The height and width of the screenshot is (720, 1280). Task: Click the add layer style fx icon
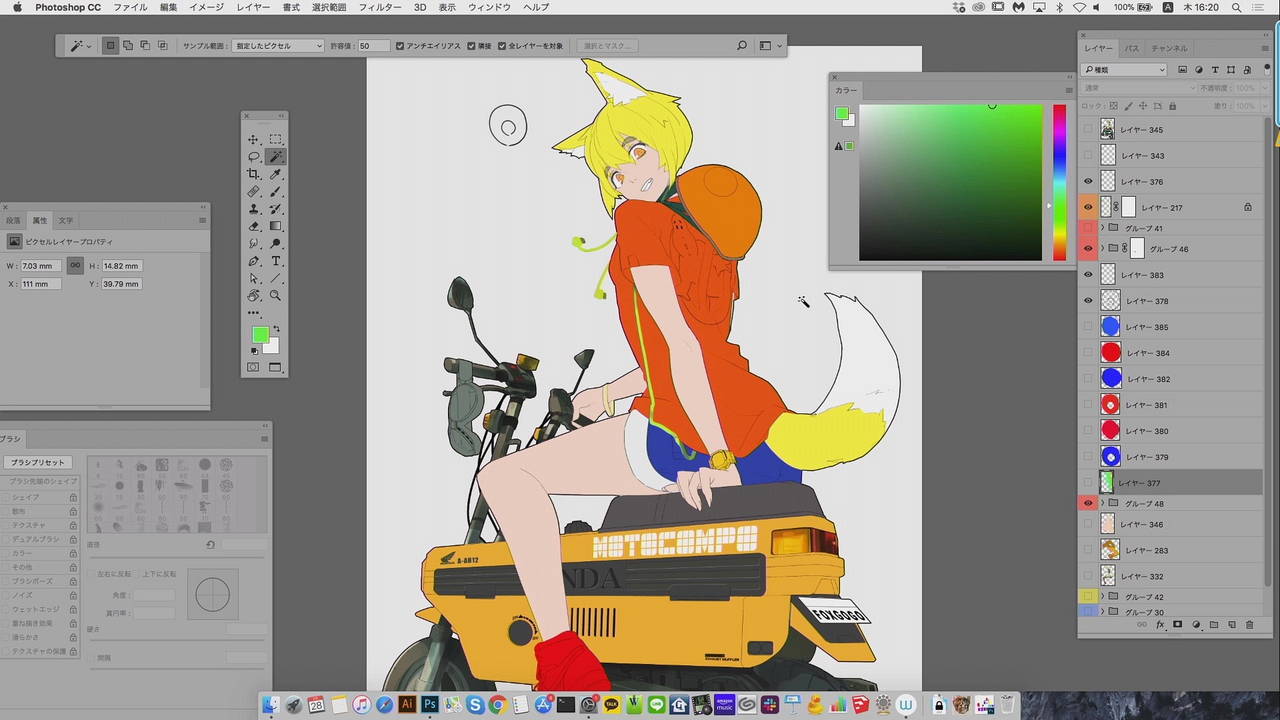(1161, 625)
